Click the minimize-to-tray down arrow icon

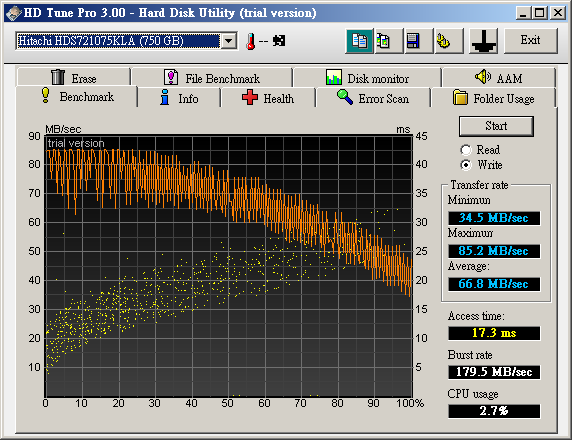tap(483, 40)
